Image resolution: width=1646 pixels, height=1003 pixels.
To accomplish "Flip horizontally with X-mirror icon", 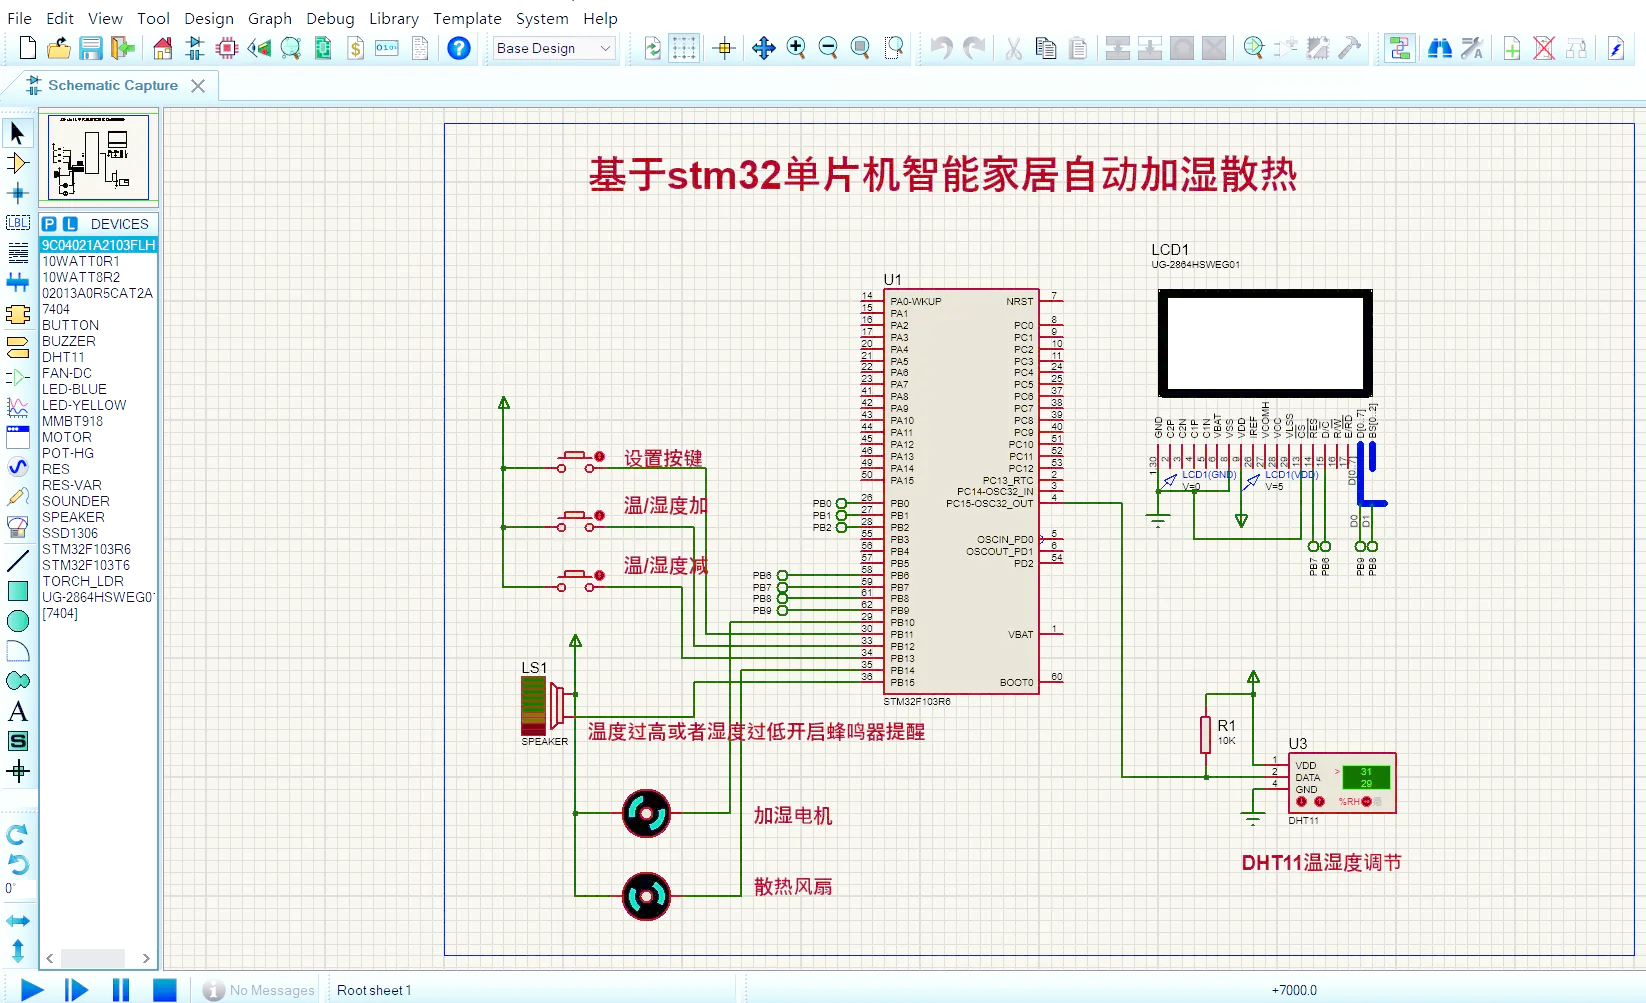I will tap(18, 920).
